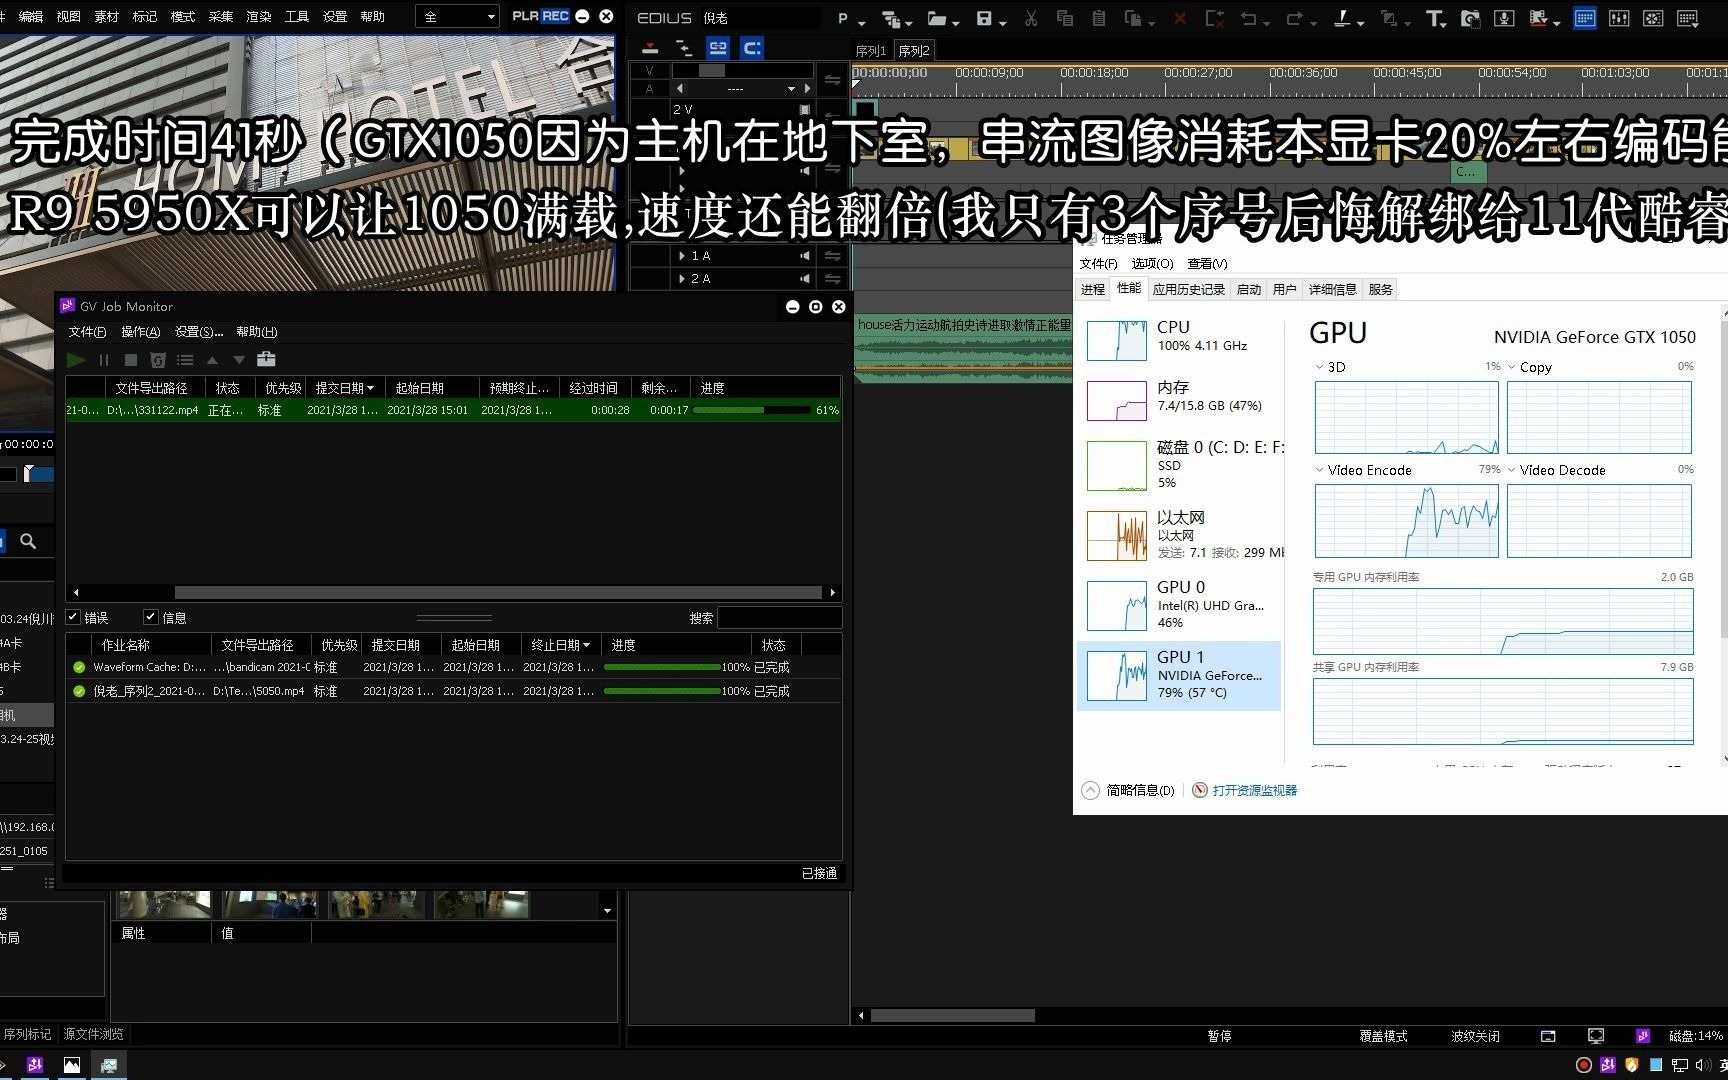Open the Video Decode graph engine dropdown
The image size is (1728, 1080).
[1511, 470]
